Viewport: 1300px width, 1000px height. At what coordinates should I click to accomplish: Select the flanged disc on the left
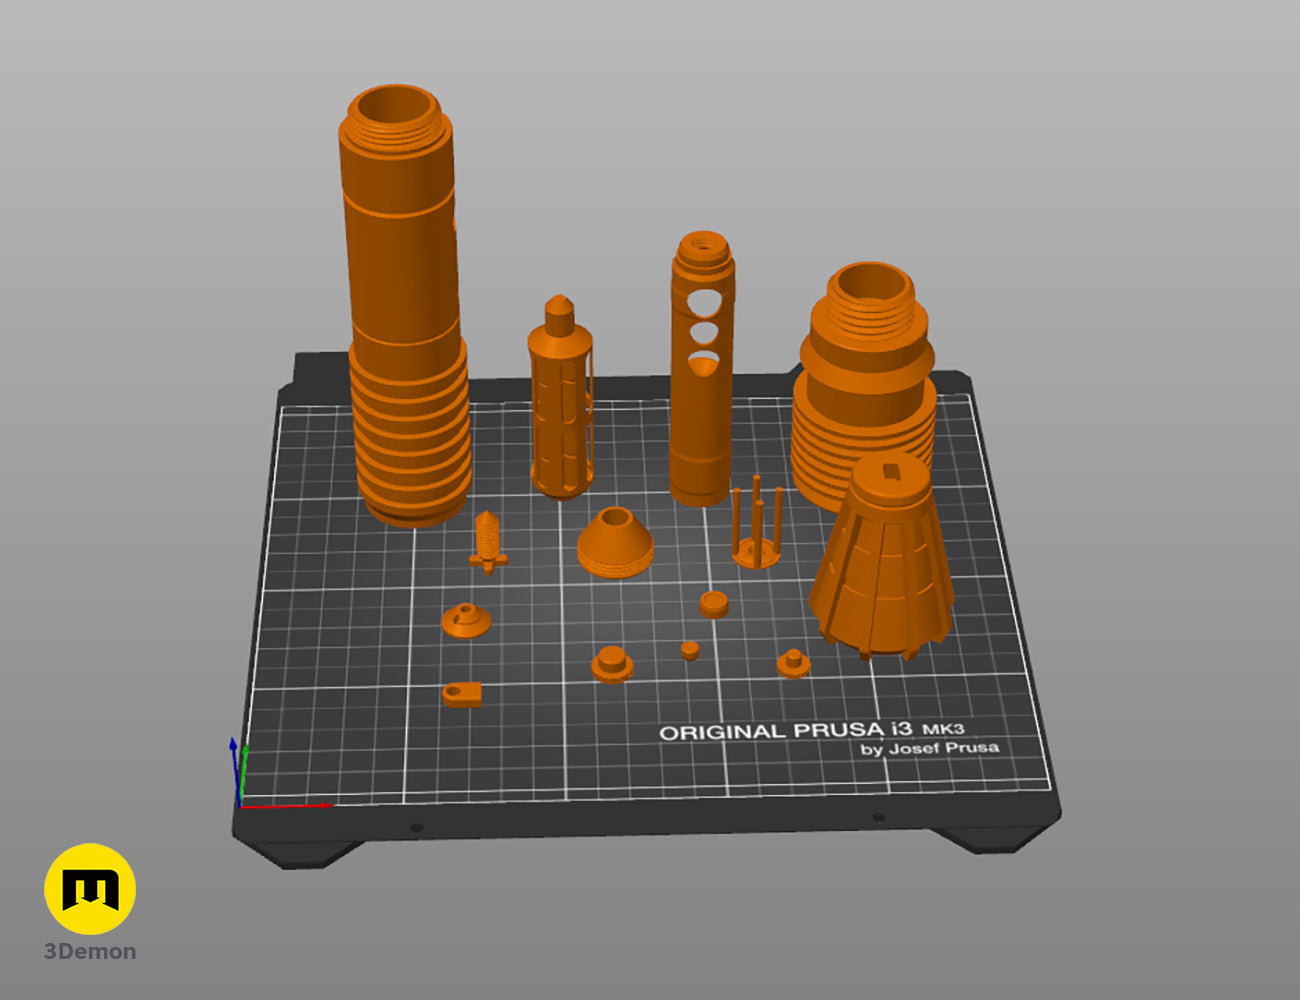click(466, 620)
